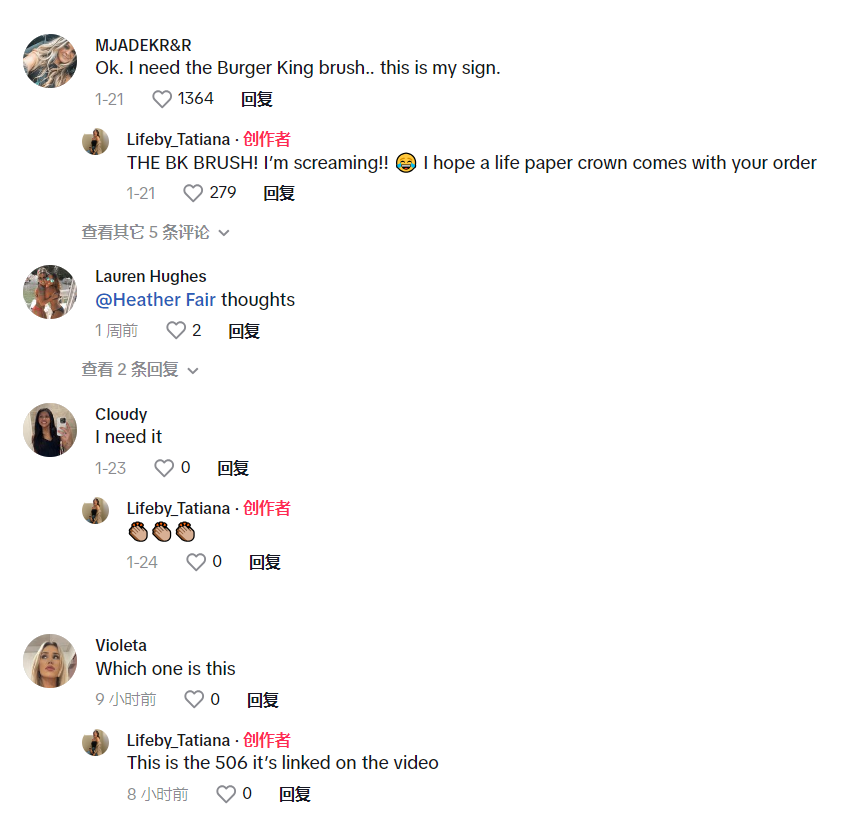Expand 查看其它 5 条评论 replies
This screenshot has width=856, height=820.
point(156,233)
